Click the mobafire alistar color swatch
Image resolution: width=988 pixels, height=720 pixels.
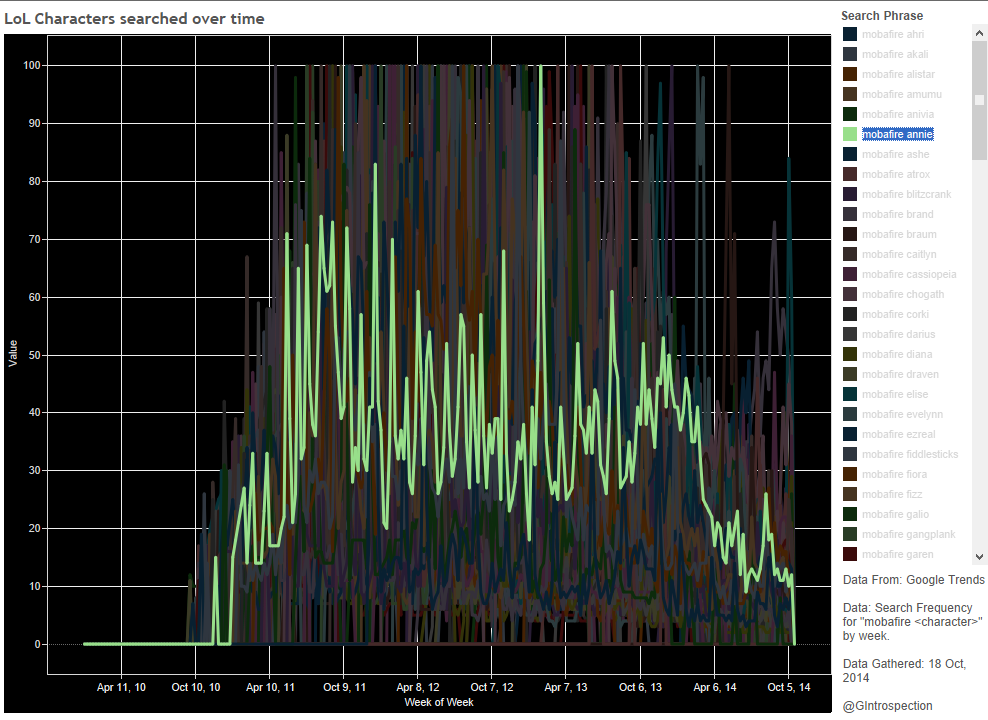[x=850, y=75]
